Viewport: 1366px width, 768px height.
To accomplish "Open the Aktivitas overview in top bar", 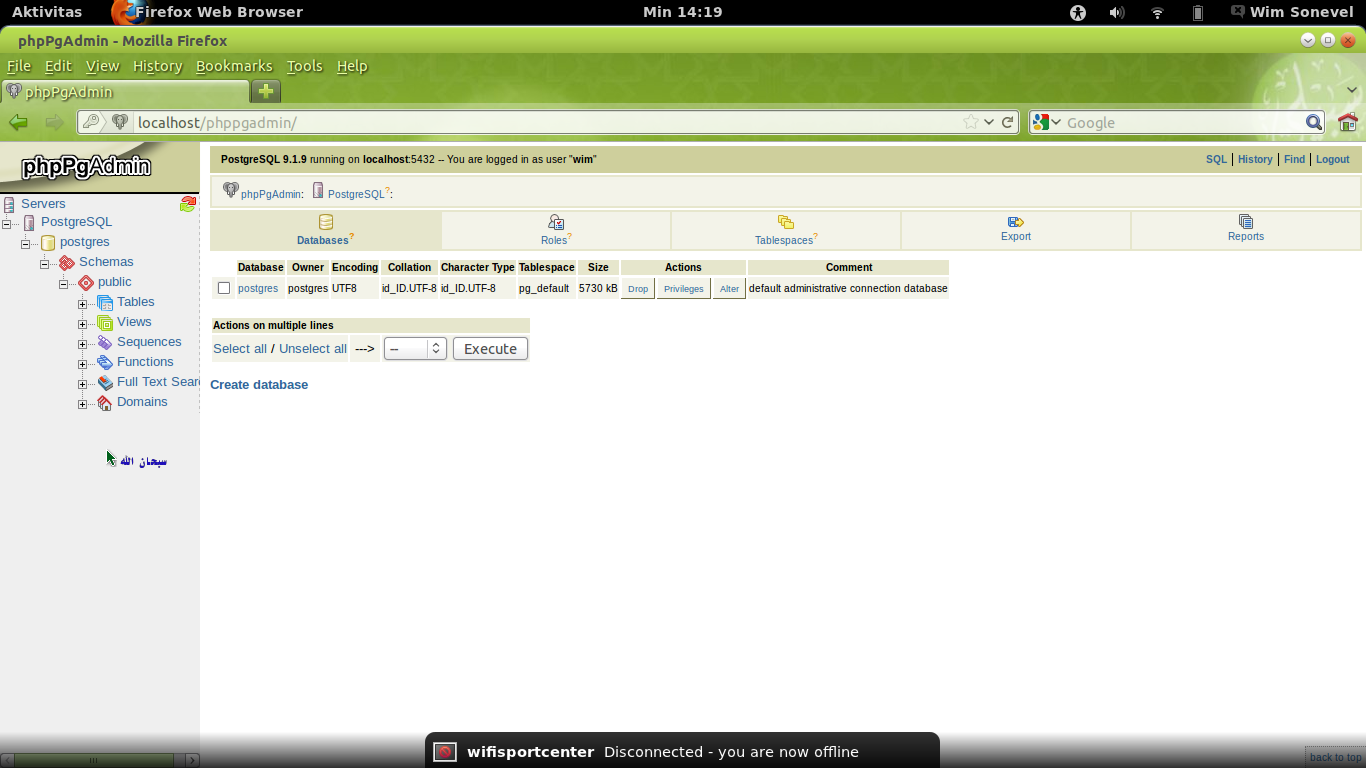I will [47, 12].
